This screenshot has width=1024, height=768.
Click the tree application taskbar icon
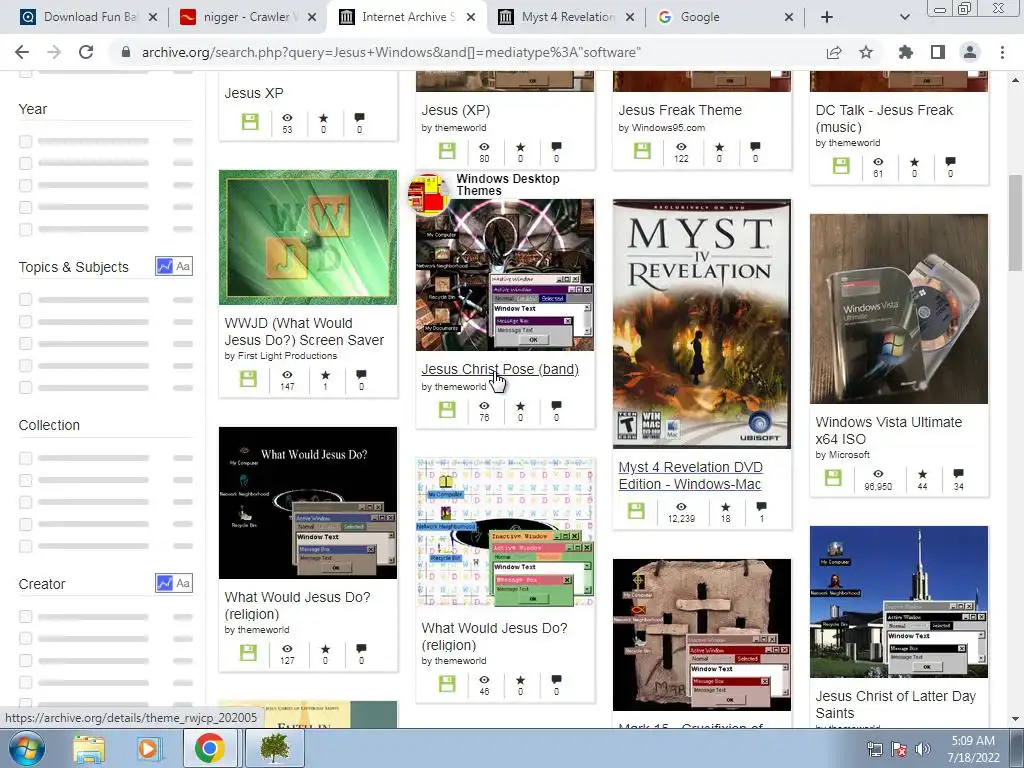[274, 749]
